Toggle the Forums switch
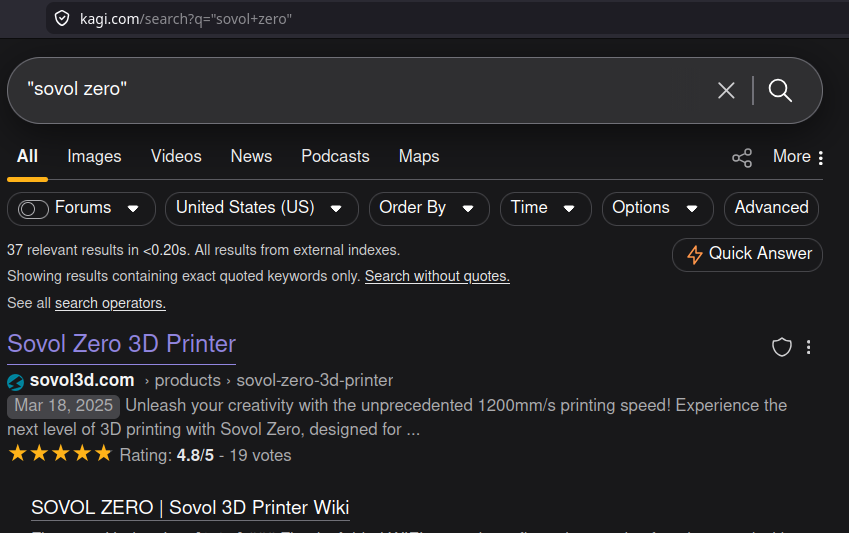Viewport: 849px width, 533px height. 33,209
